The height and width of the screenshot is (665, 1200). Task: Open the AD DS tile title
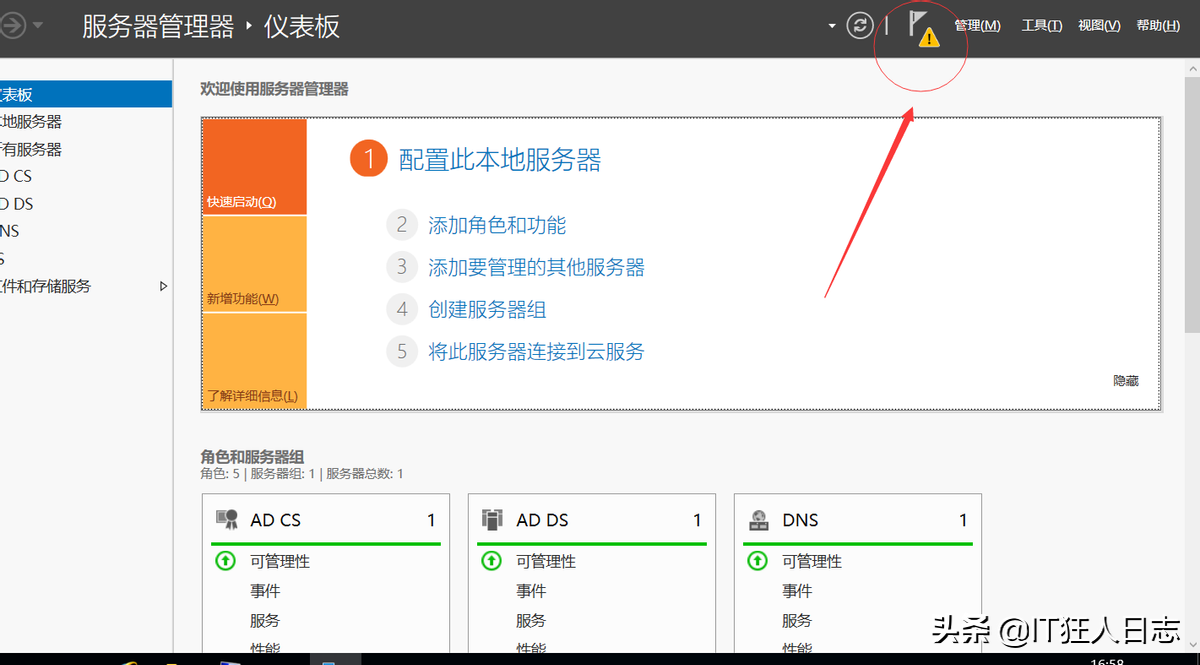(542, 520)
